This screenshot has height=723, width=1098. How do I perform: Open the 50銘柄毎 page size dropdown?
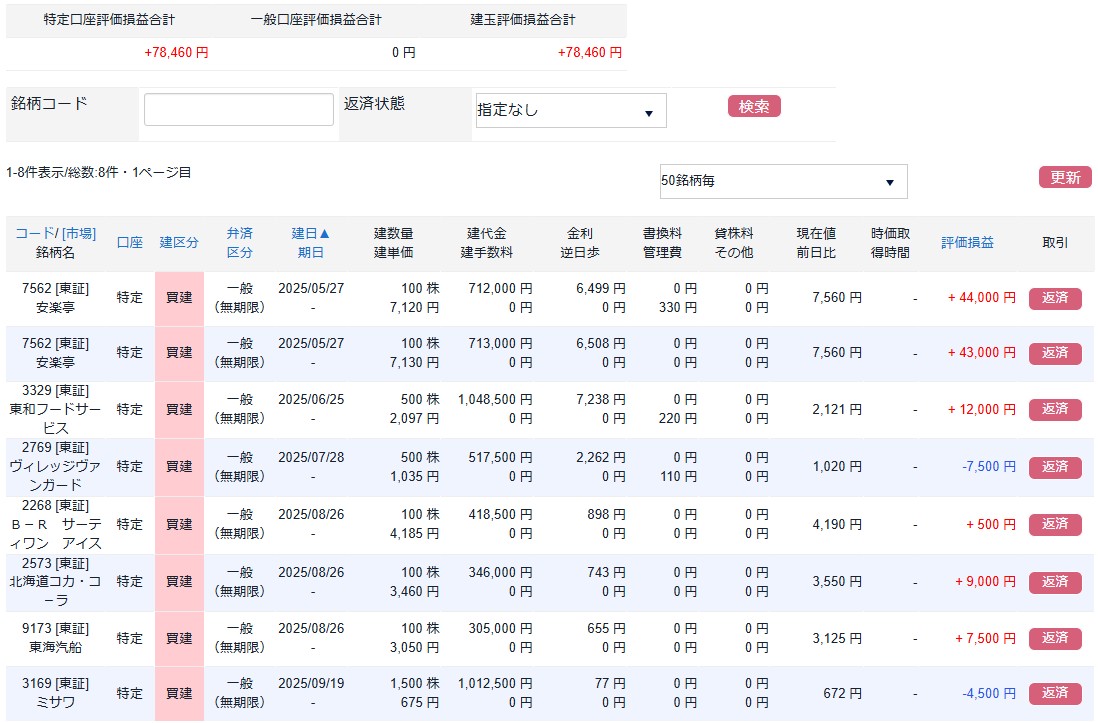click(x=783, y=182)
